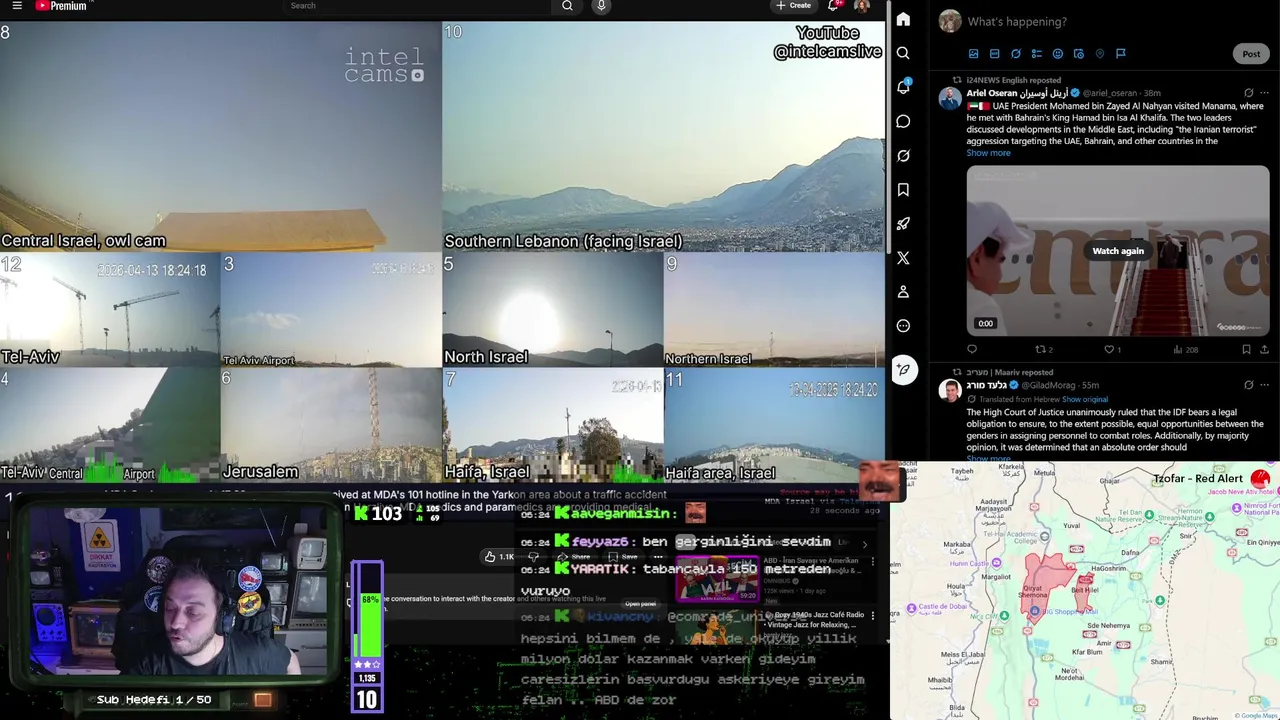1280x720 pixels.
Task: Open the @GiladMorag handle
Action: [x=1046, y=385]
